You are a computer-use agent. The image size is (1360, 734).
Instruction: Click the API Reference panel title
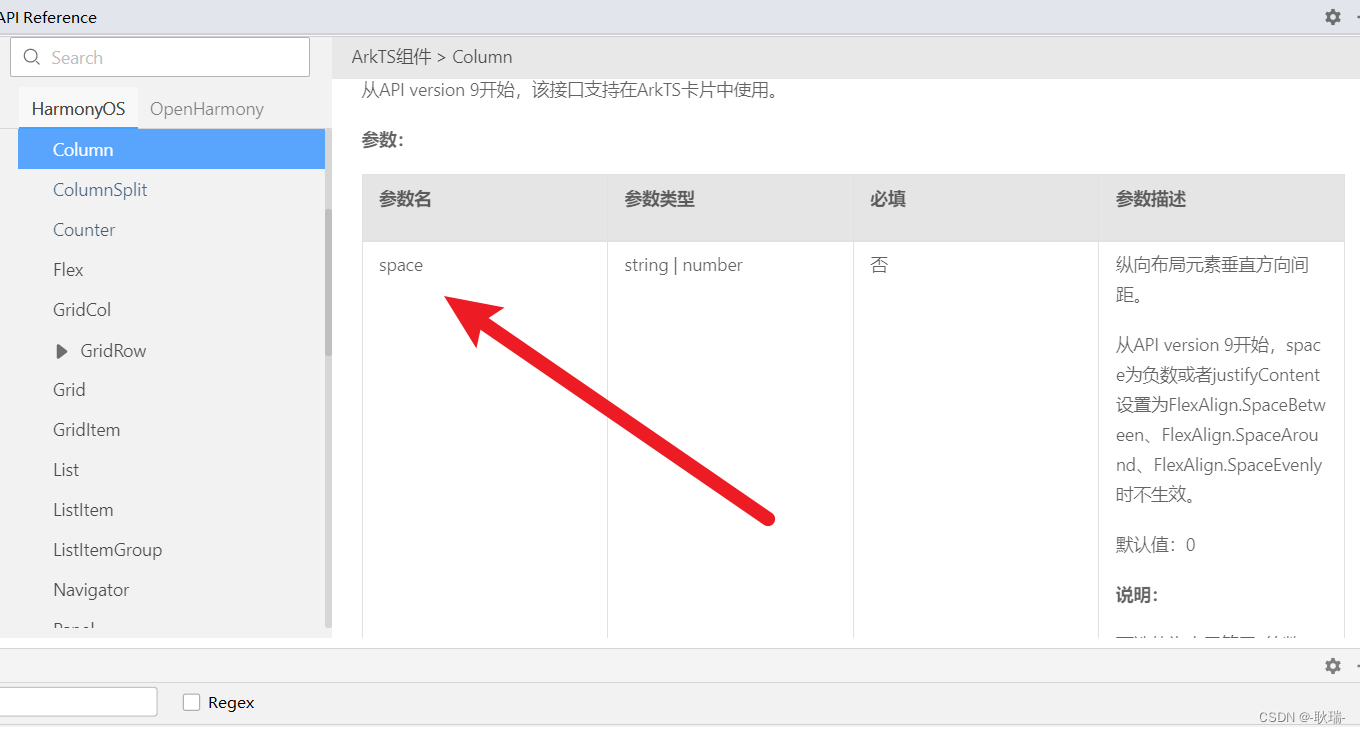(49, 17)
